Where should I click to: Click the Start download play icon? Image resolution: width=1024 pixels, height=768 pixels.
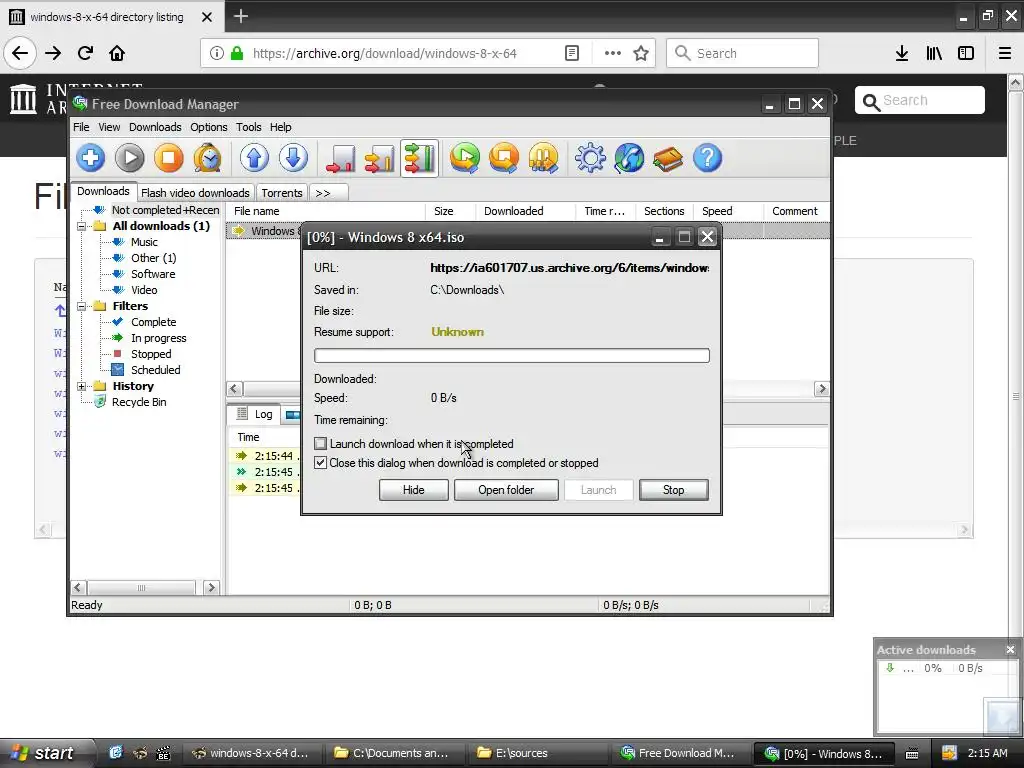click(x=129, y=158)
